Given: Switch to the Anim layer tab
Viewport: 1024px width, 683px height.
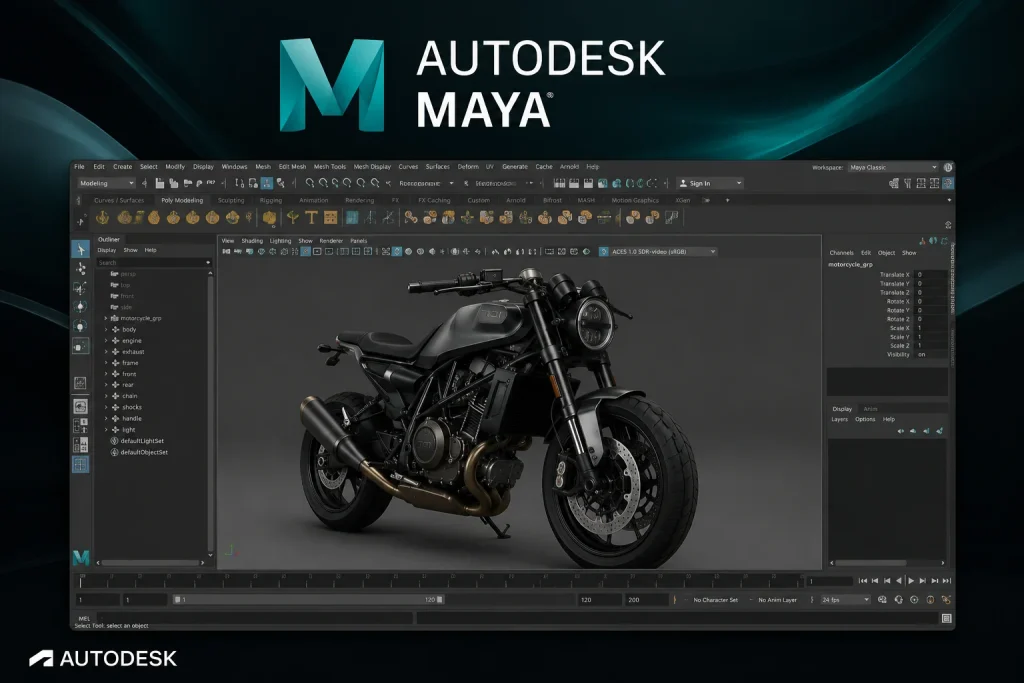Looking at the screenshot, I should coord(871,409).
